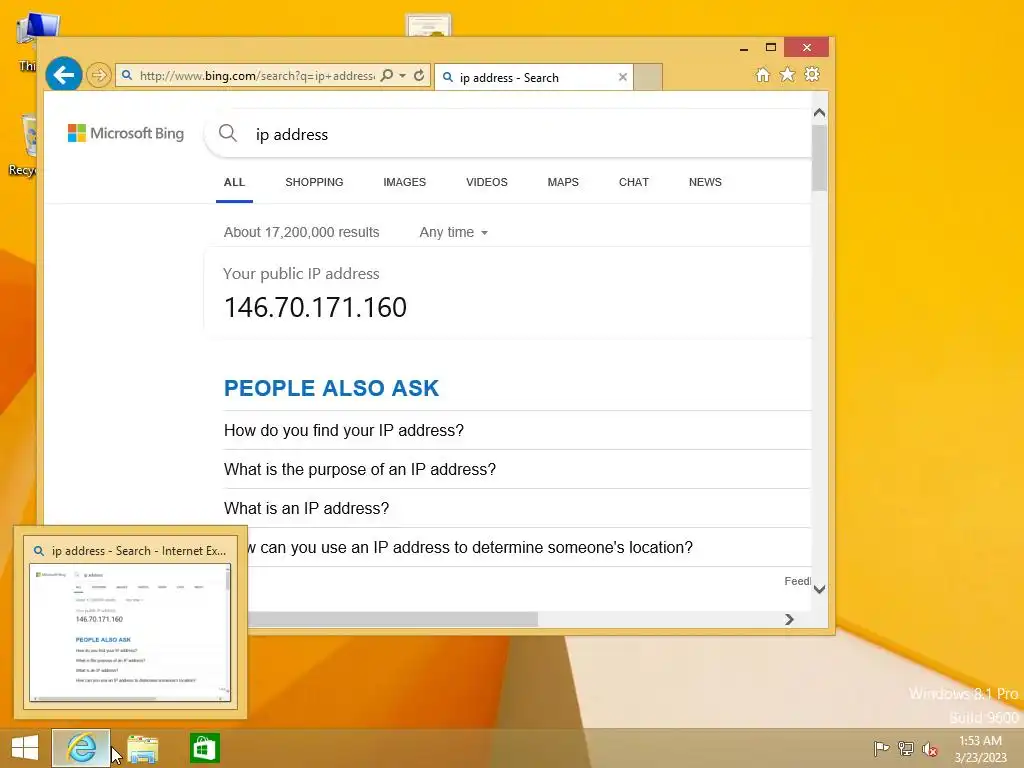
Task: Open the Windows Start button
Action: click(25, 748)
